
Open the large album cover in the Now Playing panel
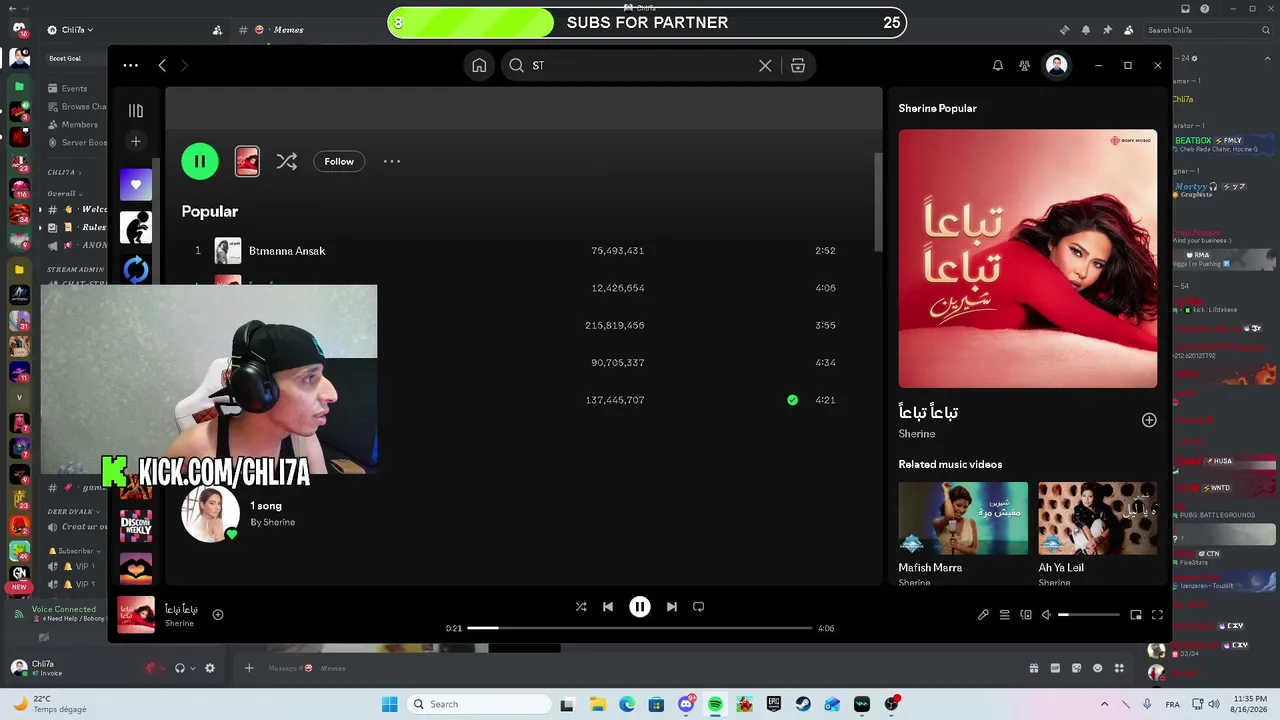[x=1028, y=258]
